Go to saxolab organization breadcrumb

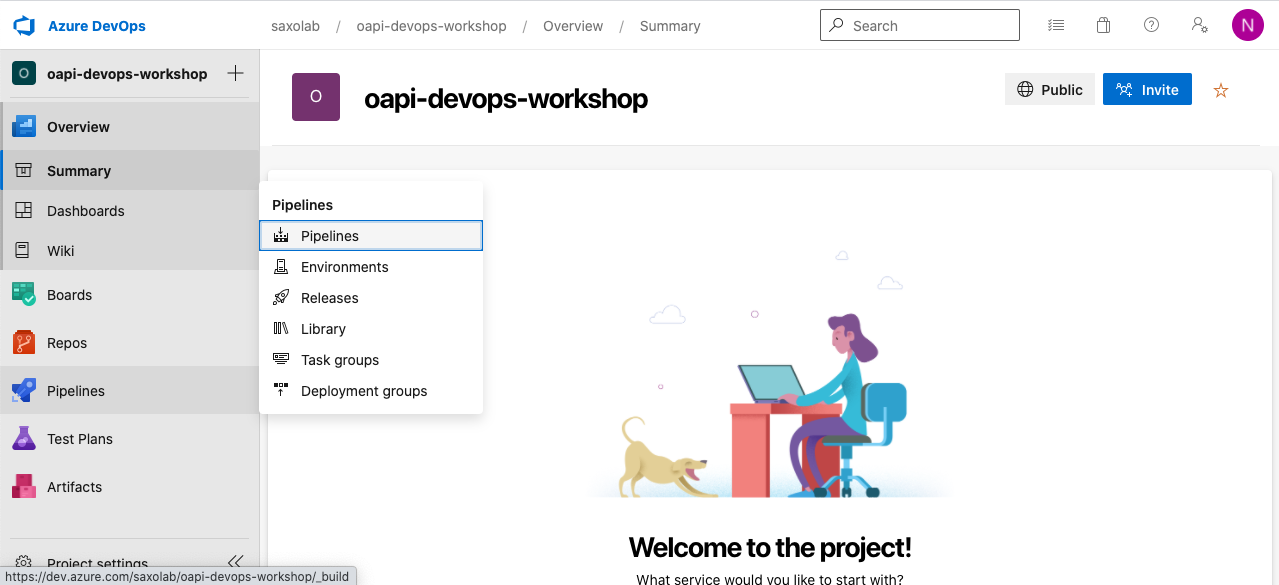[x=296, y=26]
